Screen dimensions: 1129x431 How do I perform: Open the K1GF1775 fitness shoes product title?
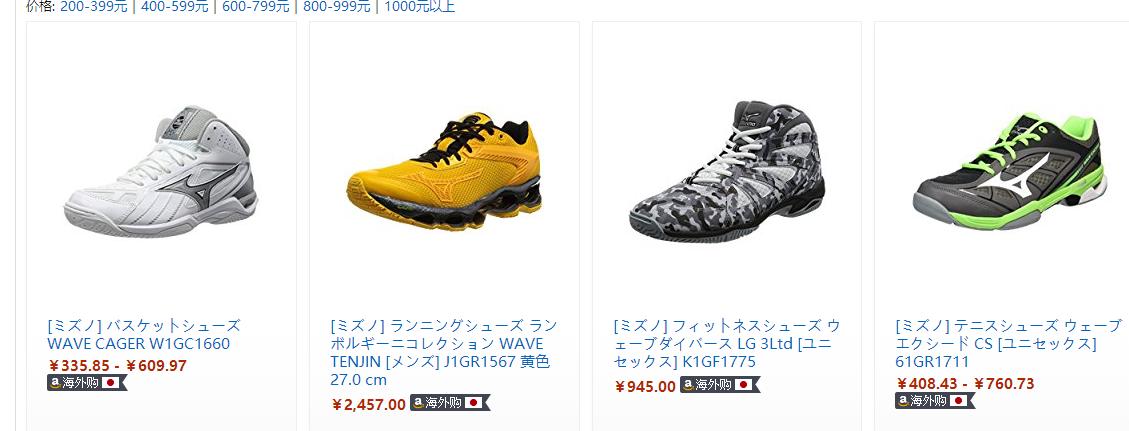[727, 343]
